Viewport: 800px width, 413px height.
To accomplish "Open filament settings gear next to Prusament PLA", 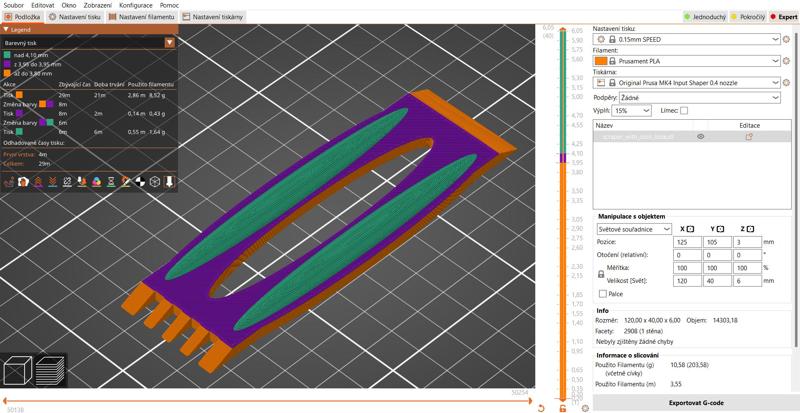I will pyautogui.click(x=786, y=61).
